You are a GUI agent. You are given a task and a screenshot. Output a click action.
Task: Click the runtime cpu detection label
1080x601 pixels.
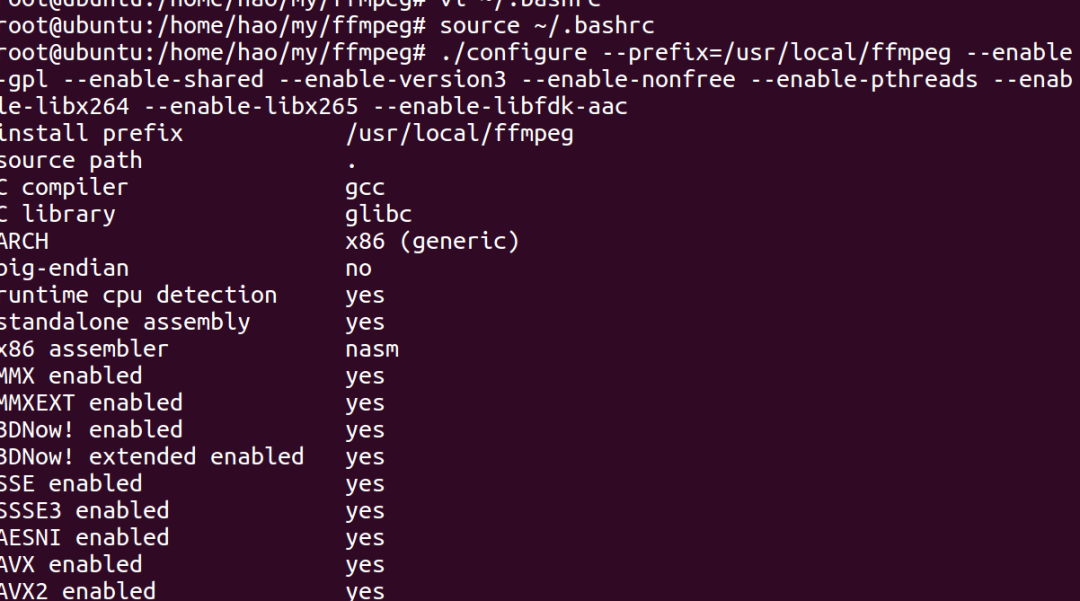138,295
